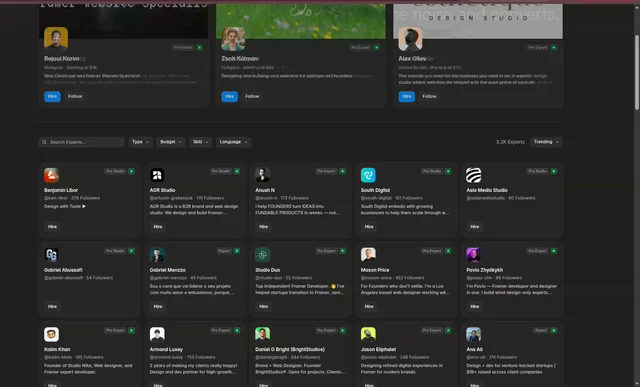Open Armand Luxey's profile avatar
Image resolution: width=640 pixels, height=387 pixels.
click(157, 334)
